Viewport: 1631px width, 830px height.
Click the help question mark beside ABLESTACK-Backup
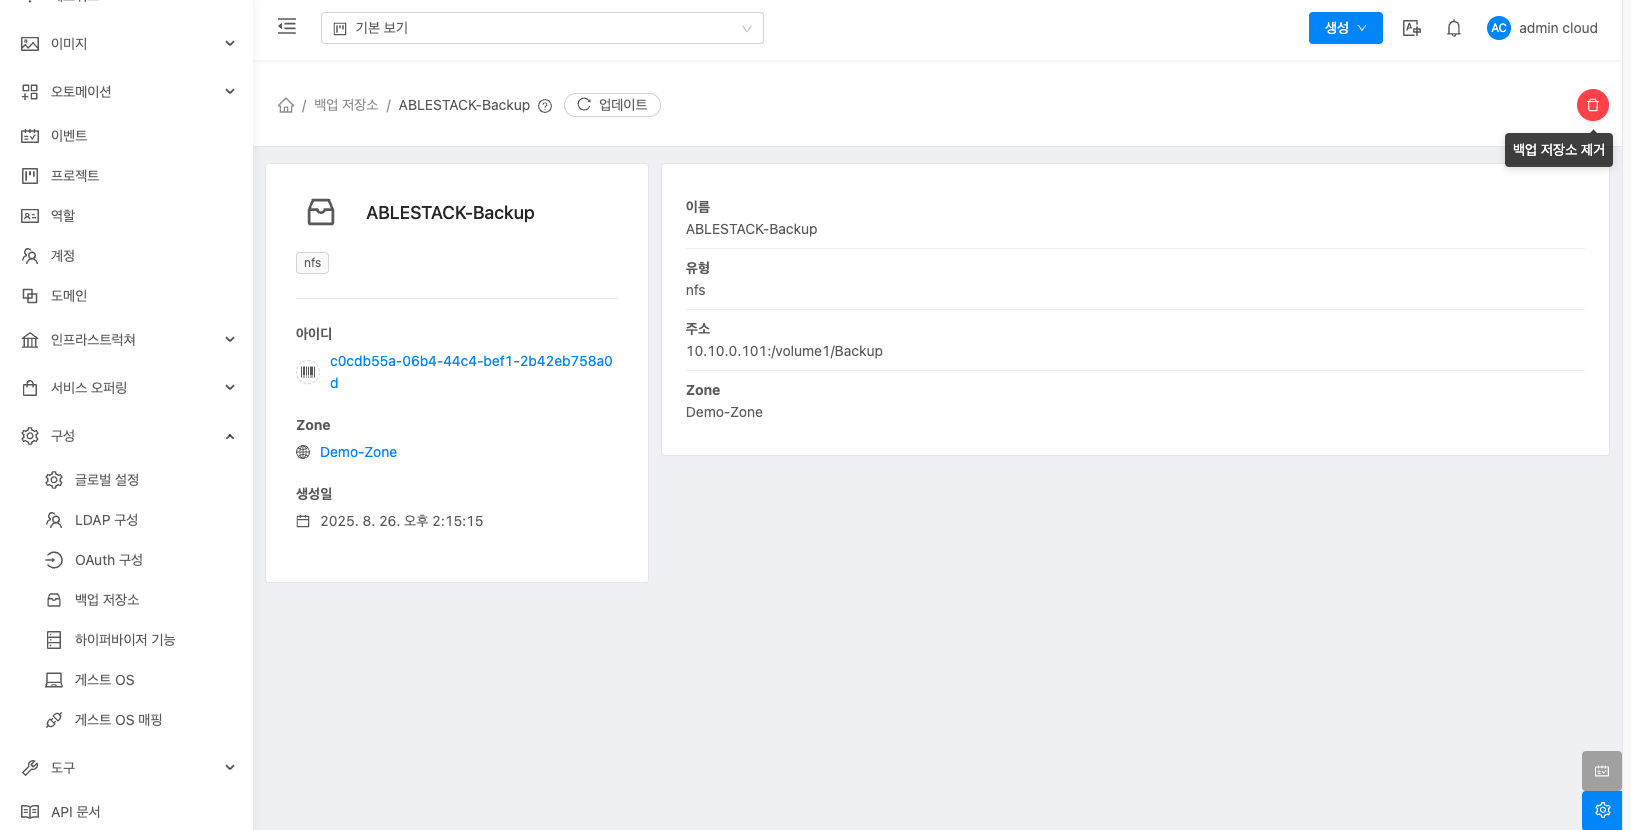click(545, 106)
